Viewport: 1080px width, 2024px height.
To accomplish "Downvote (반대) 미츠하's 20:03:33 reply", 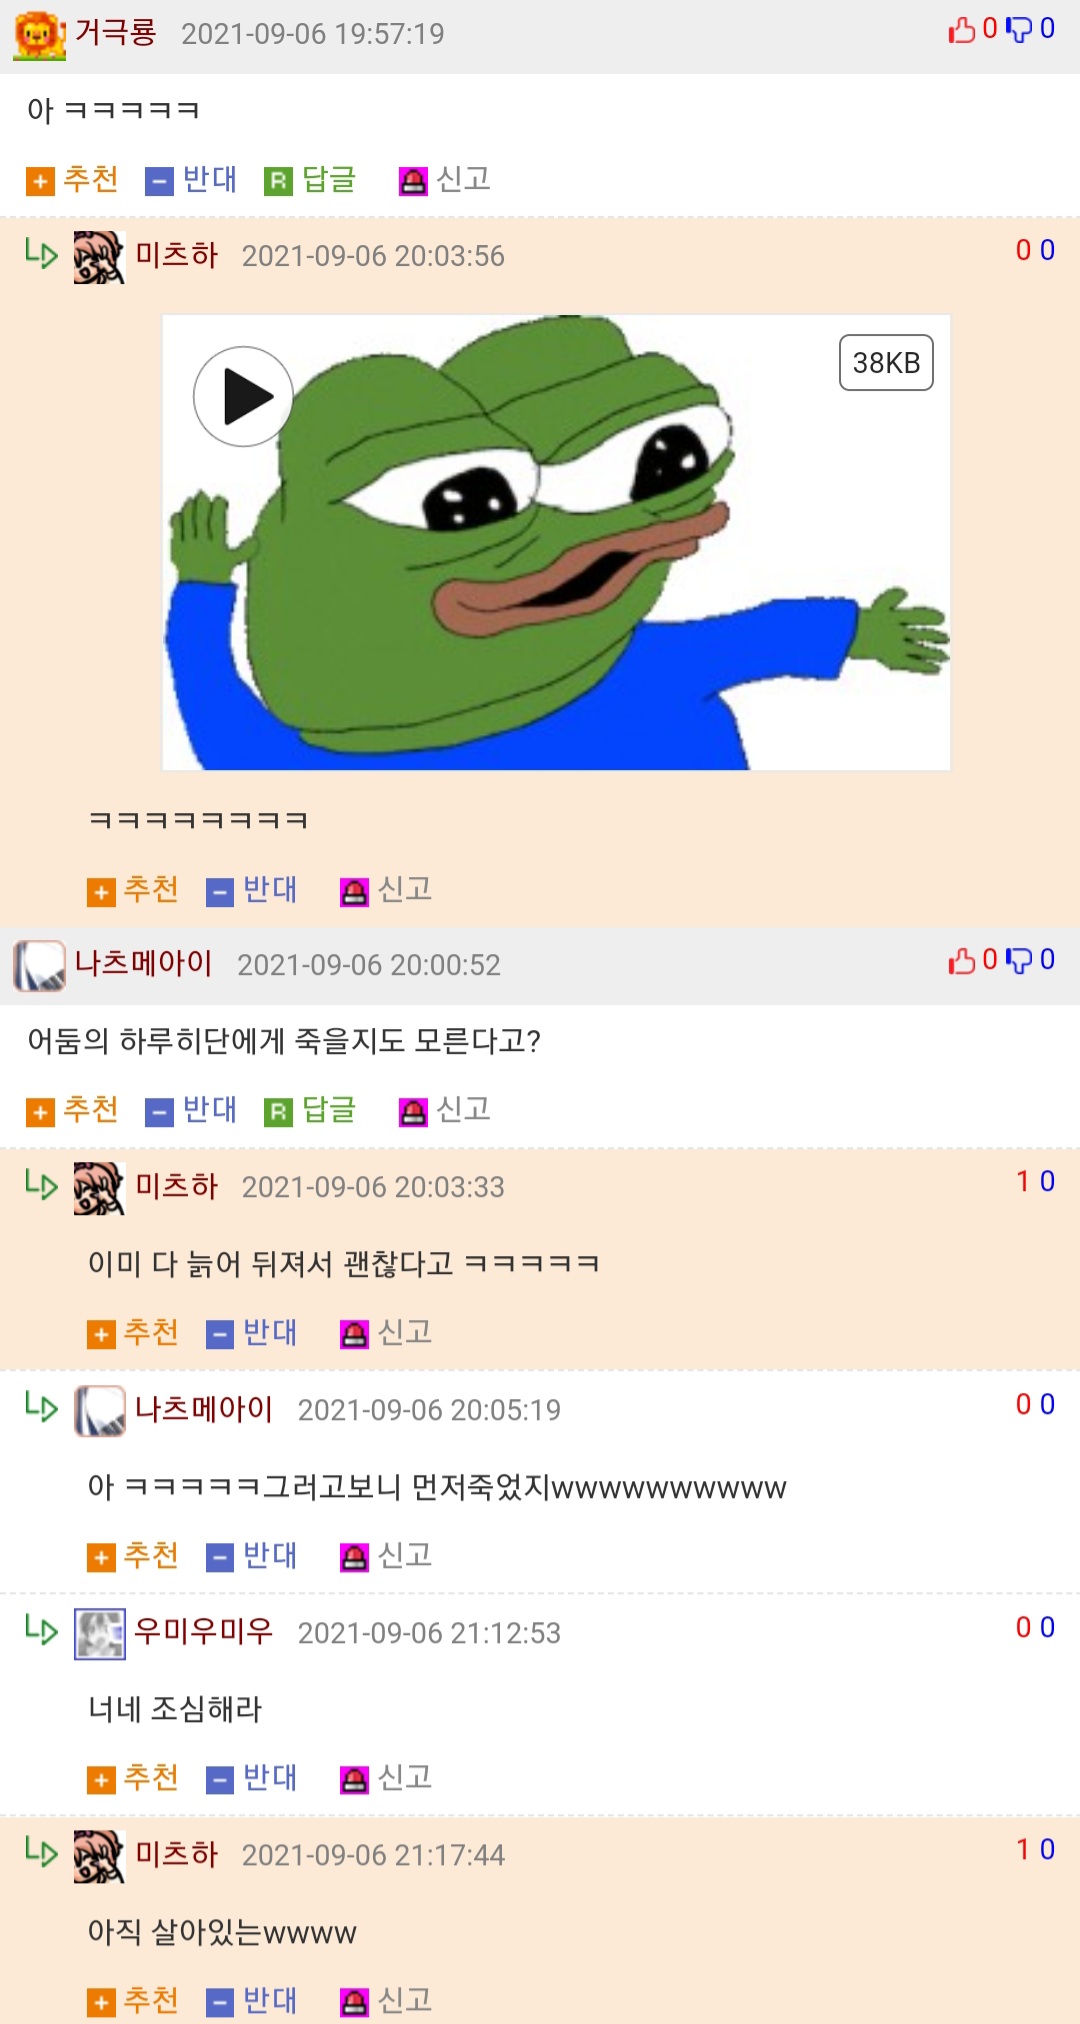I will (252, 1333).
